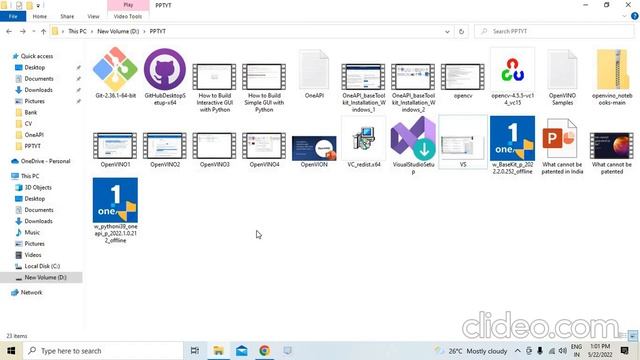Screen dimensions: 640x360
Task: Open the Play contextual tab
Action: tap(128, 5)
